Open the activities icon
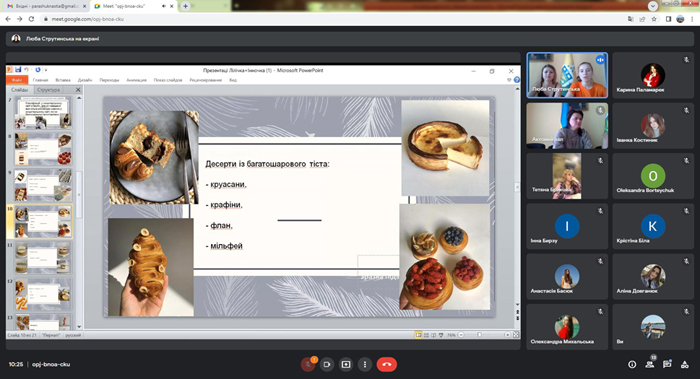This screenshot has height=379, width=700. [684, 364]
